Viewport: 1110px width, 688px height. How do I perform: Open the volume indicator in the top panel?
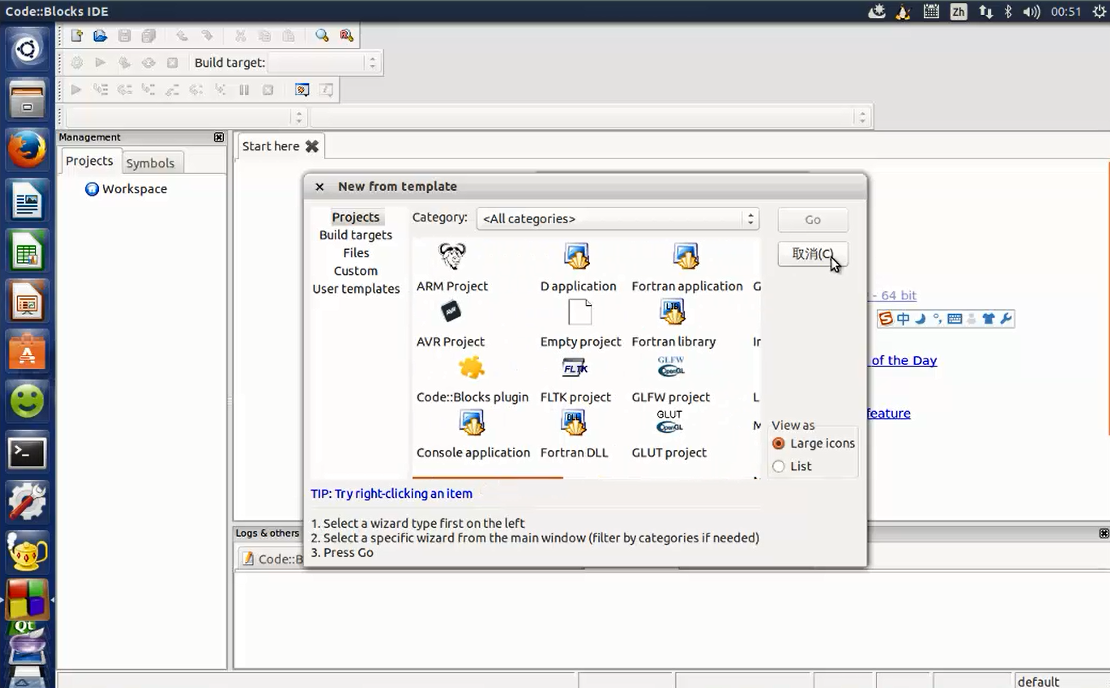(1031, 11)
